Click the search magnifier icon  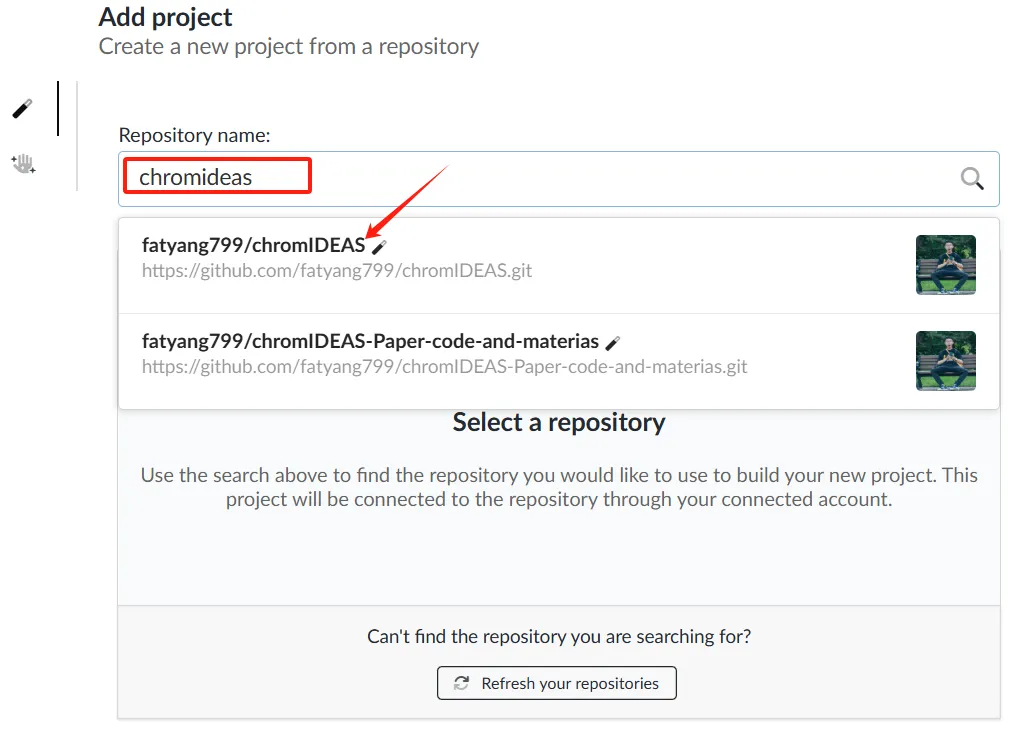click(x=972, y=178)
